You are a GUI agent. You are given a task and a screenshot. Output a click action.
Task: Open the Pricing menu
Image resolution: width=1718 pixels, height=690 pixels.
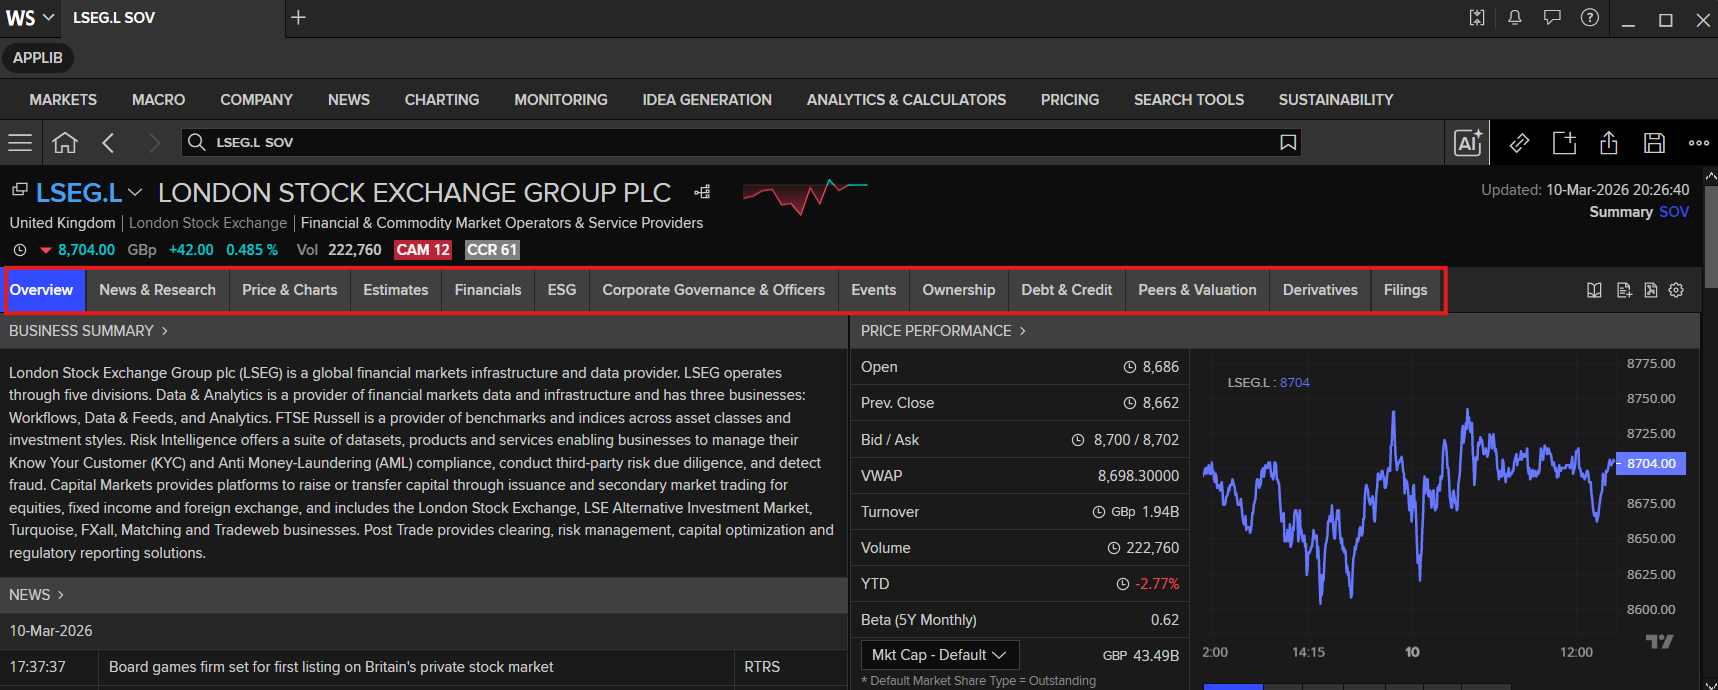click(x=1070, y=100)
